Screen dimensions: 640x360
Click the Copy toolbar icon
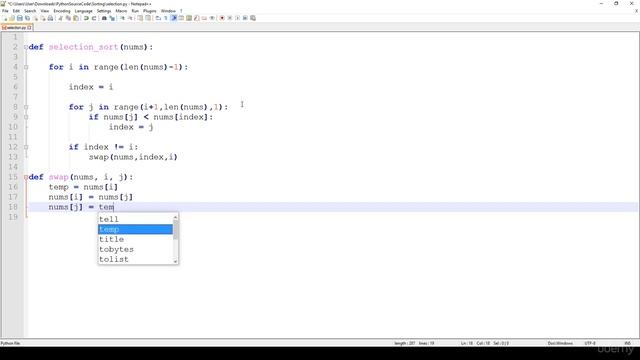[68, 18]
